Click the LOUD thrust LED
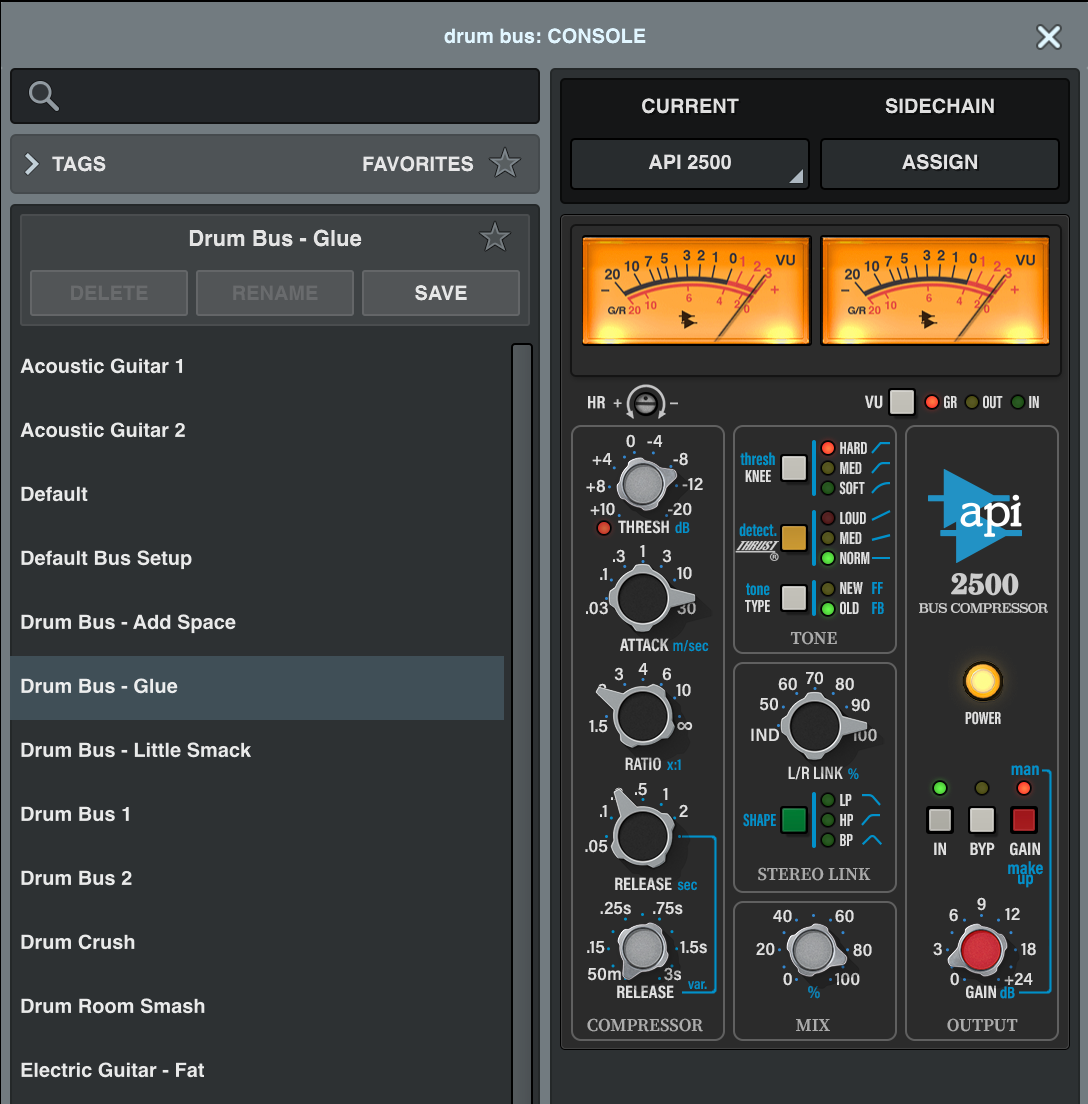 tap(828, 518)
